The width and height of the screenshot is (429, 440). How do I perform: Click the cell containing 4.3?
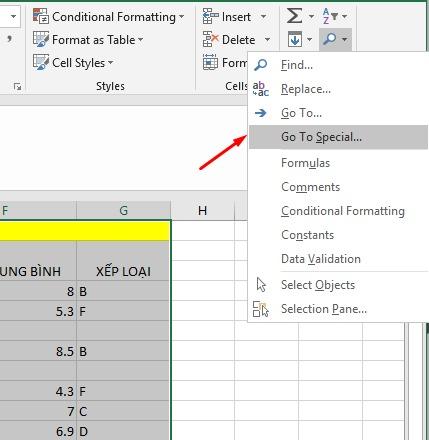(38, 391)
